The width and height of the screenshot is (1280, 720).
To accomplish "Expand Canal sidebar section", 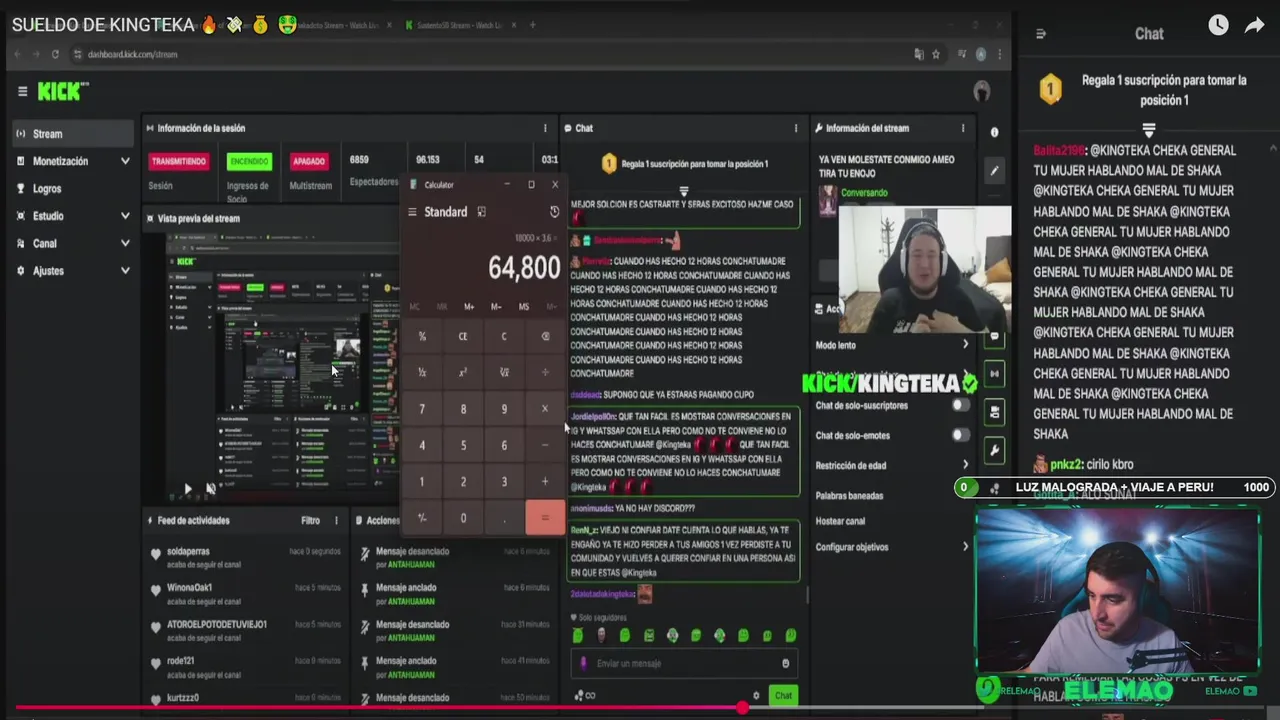I will (x=73, y=243).
